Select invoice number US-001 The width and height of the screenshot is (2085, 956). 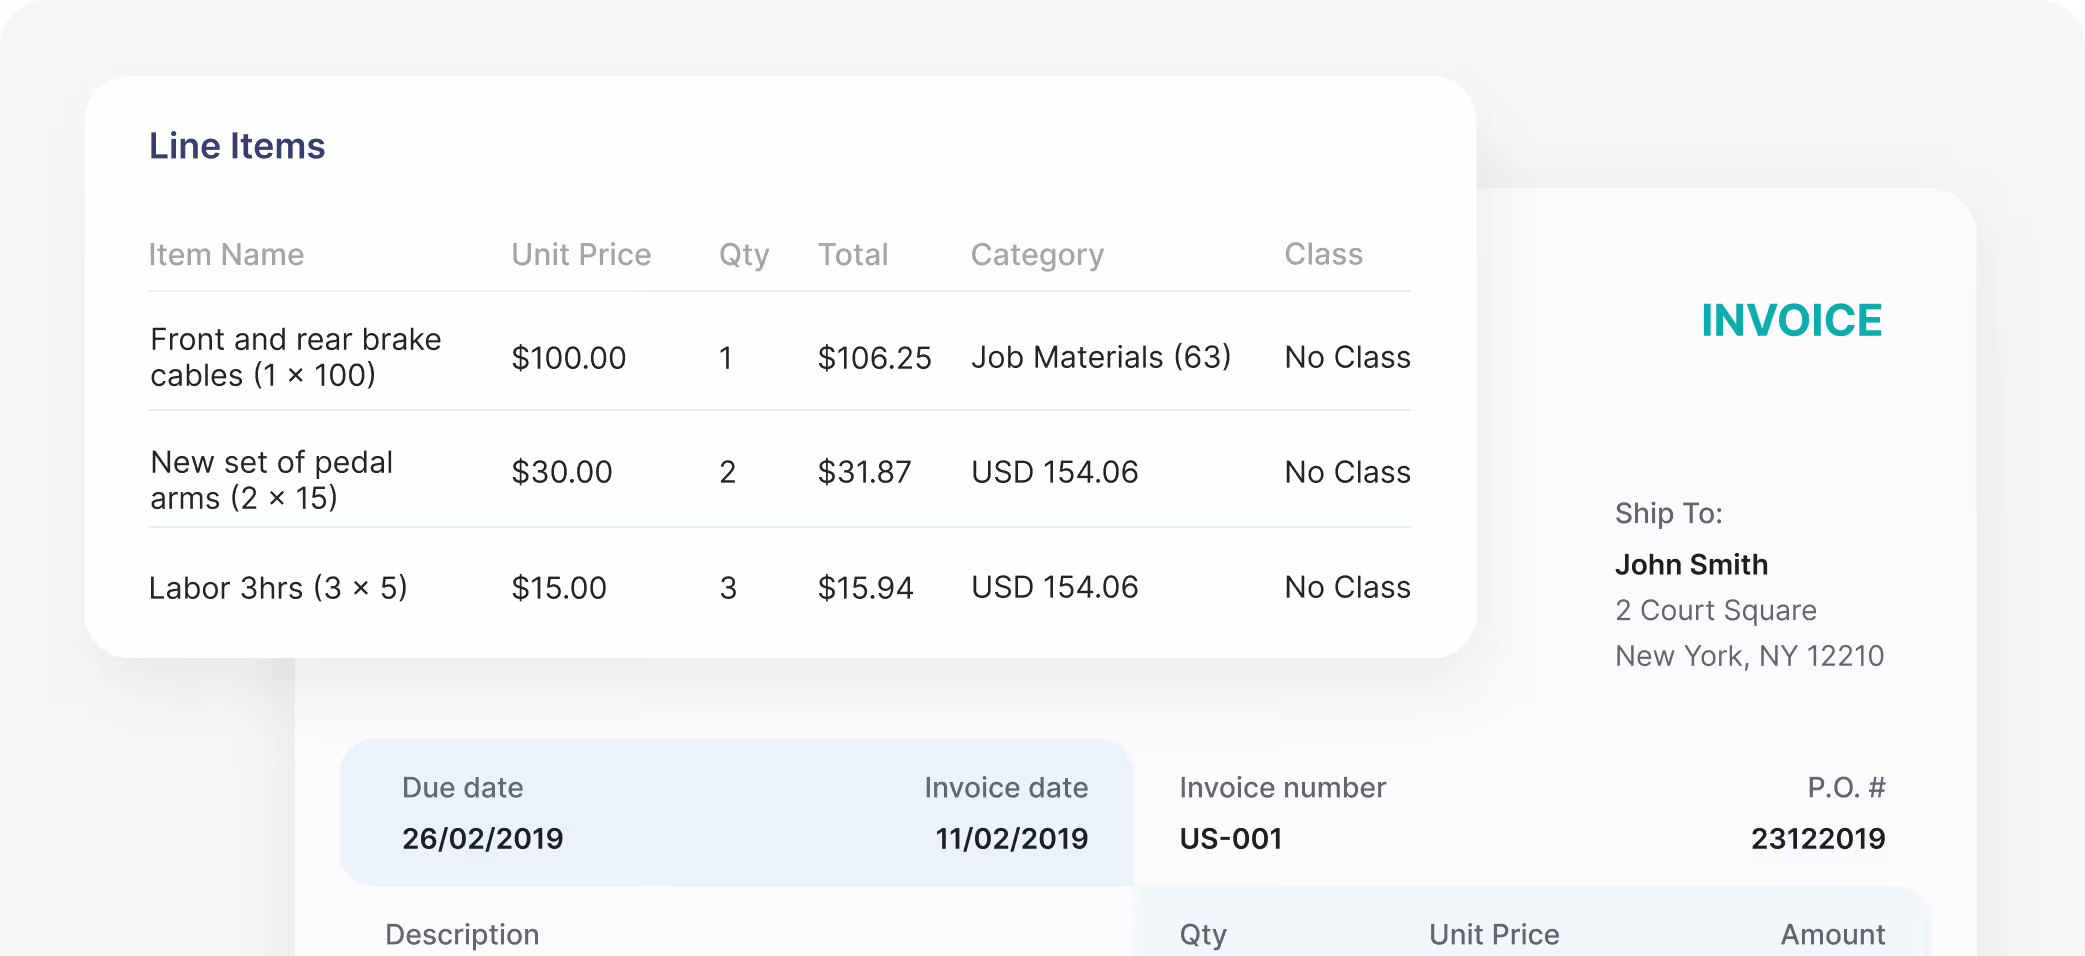tap(1231, 839)
